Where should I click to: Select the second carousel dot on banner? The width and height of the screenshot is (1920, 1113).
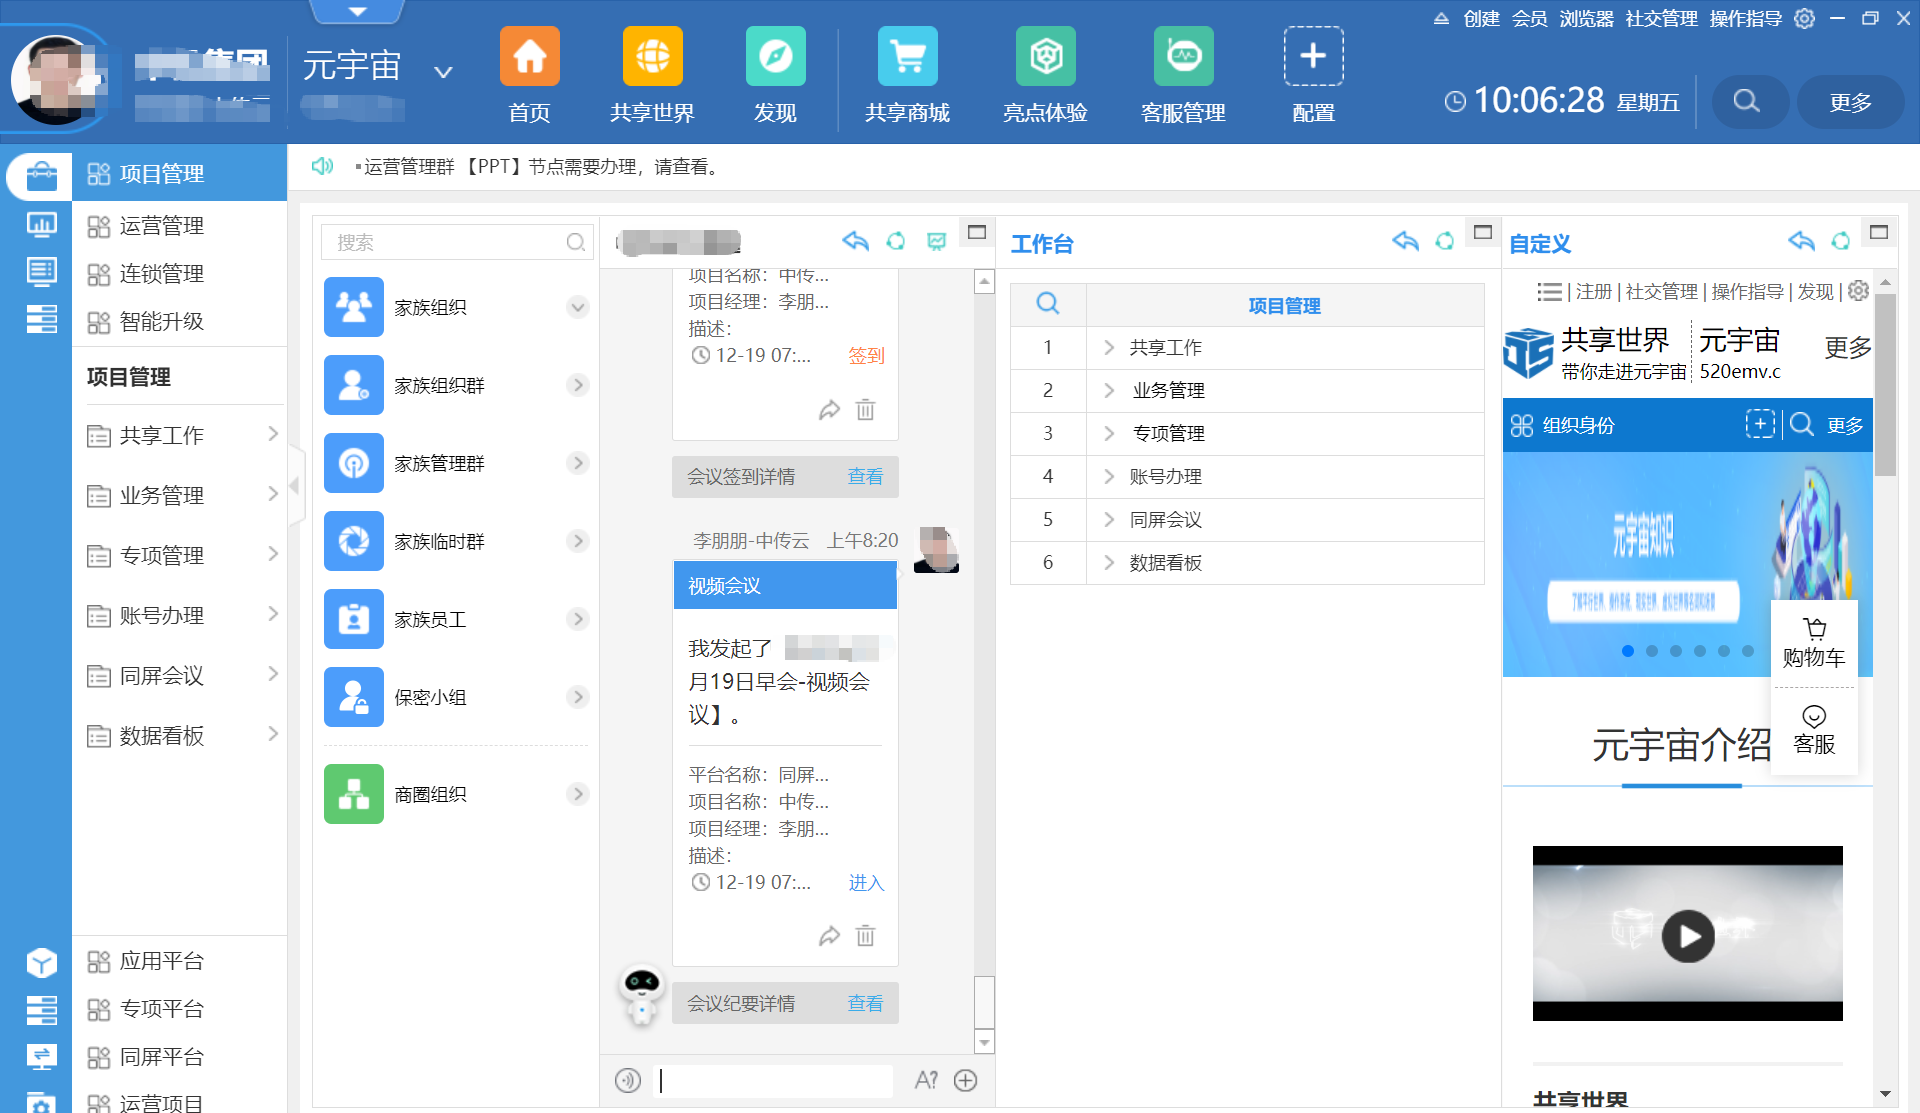coord(1652,651)
